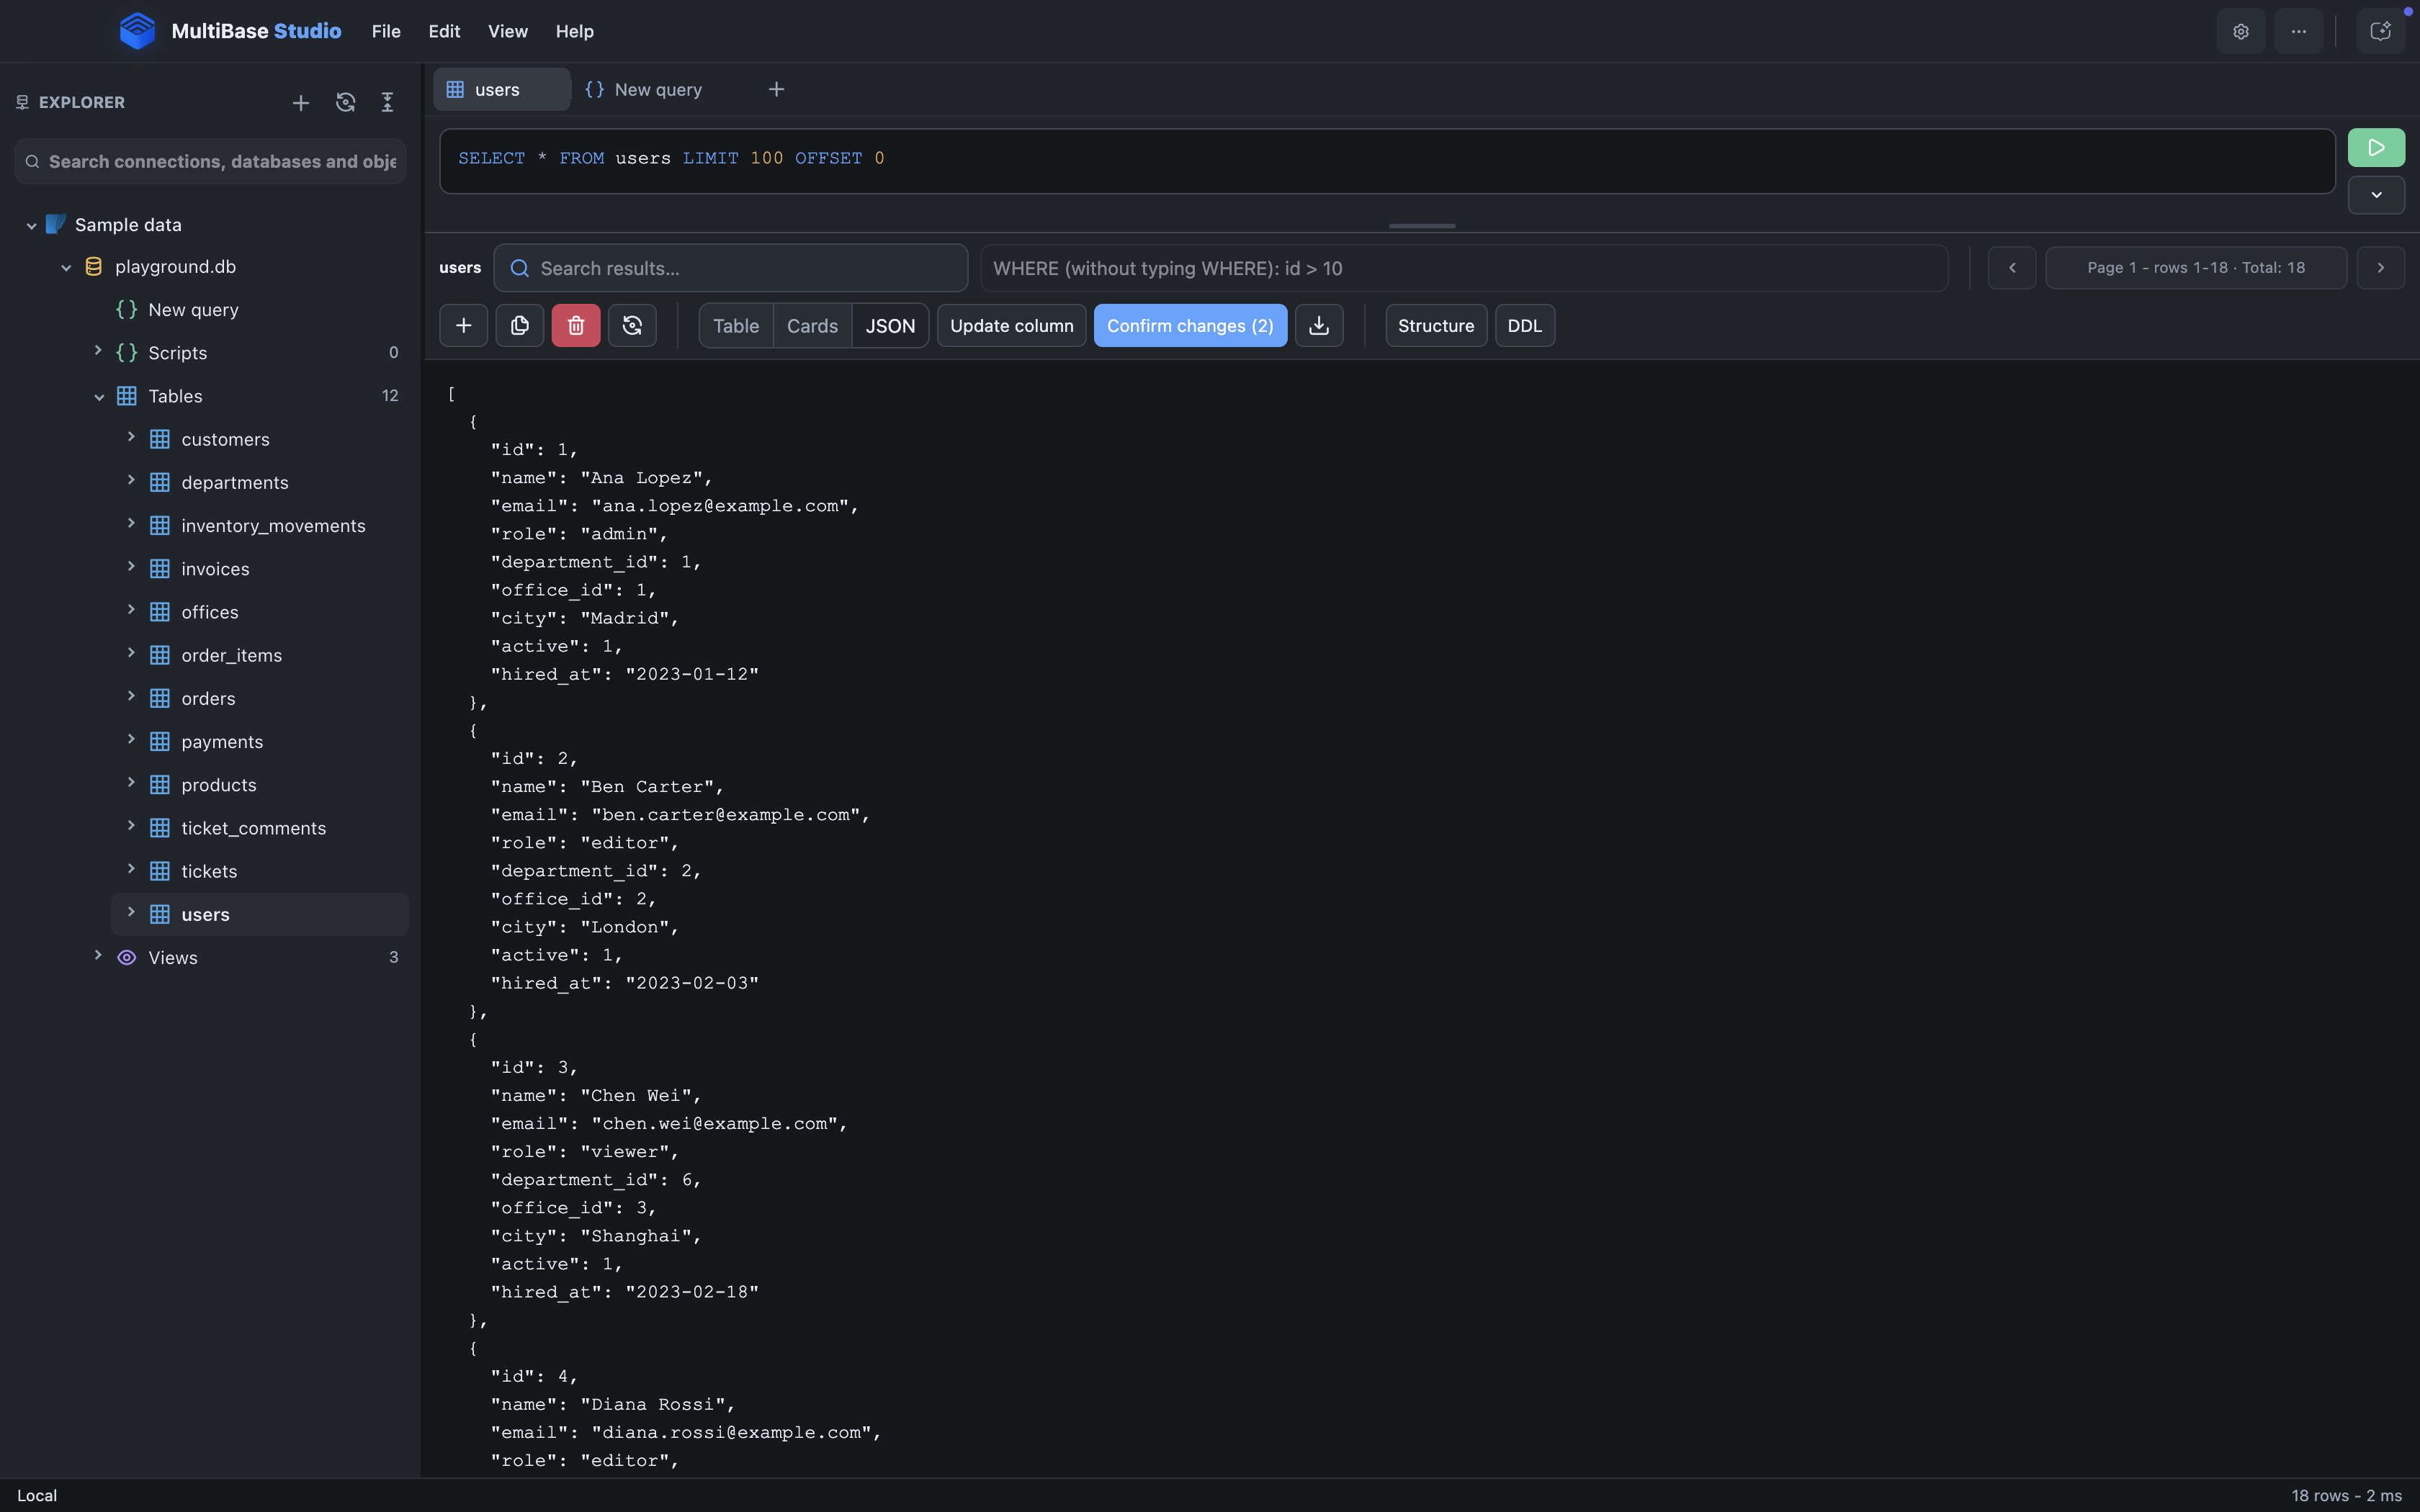Switch to JSON view
2420x1512 pixels.
[890, 326]
